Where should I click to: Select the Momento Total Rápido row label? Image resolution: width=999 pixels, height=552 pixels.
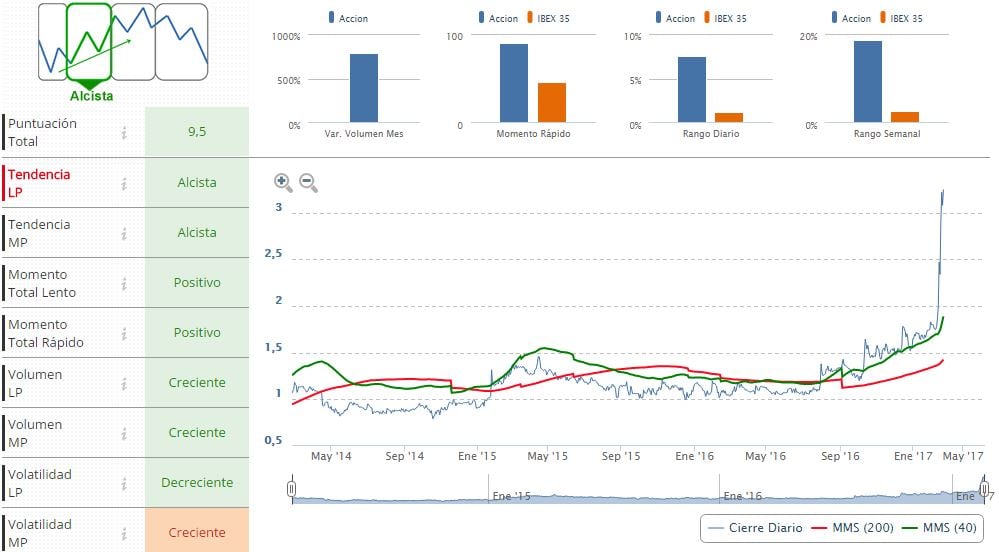(x=46, y=333)
